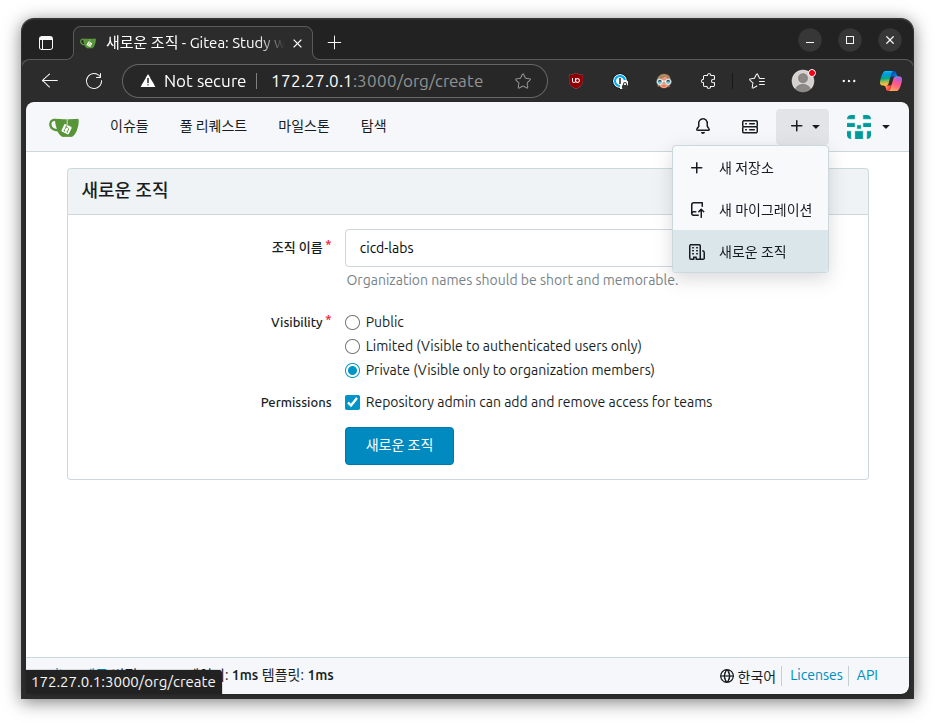The width and height of the screenshot is (935, 723).
Task: Open Gitea home via teacup logo
Action: (64, 126)
